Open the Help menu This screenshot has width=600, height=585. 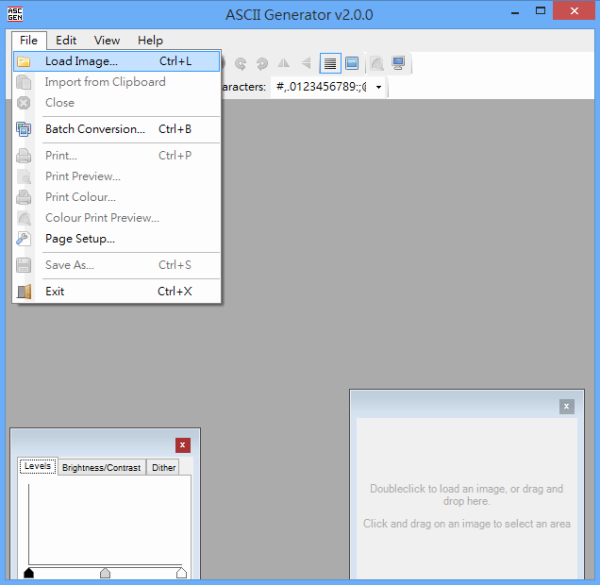point(150,40)
